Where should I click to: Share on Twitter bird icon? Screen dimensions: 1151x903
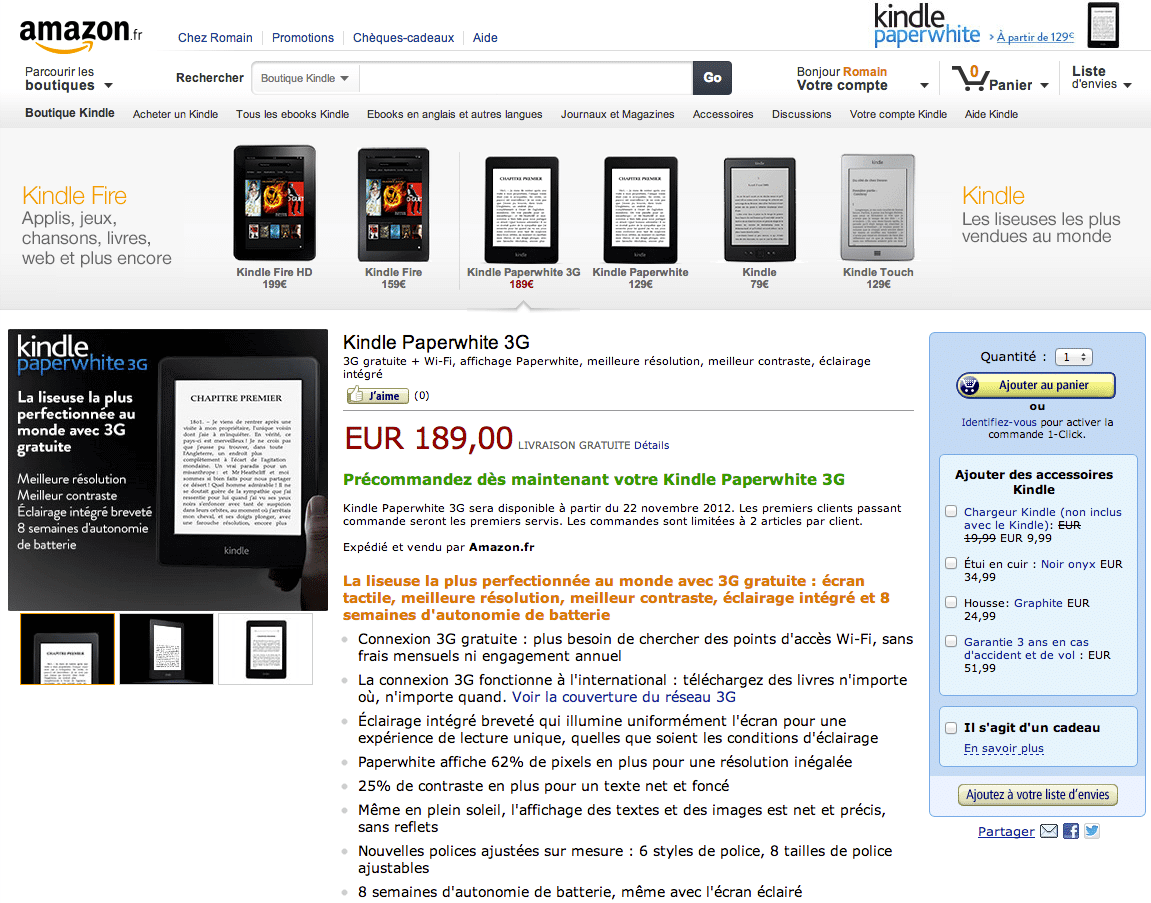(x=1092, y=831)
